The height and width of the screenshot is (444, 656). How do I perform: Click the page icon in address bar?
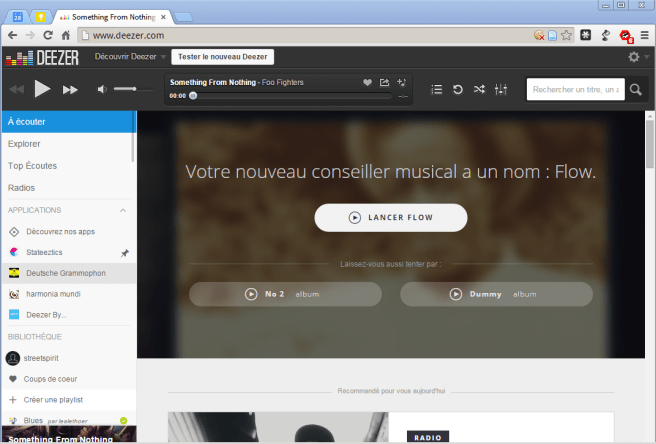[552, 35]
